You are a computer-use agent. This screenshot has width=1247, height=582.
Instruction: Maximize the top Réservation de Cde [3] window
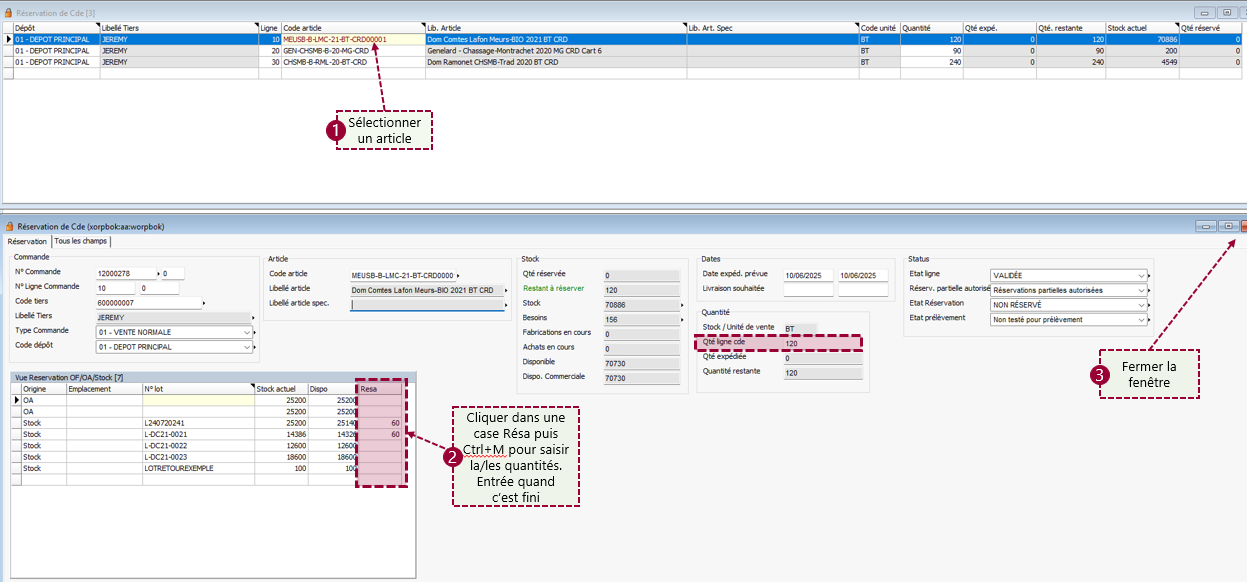(x=1222, y=11)
